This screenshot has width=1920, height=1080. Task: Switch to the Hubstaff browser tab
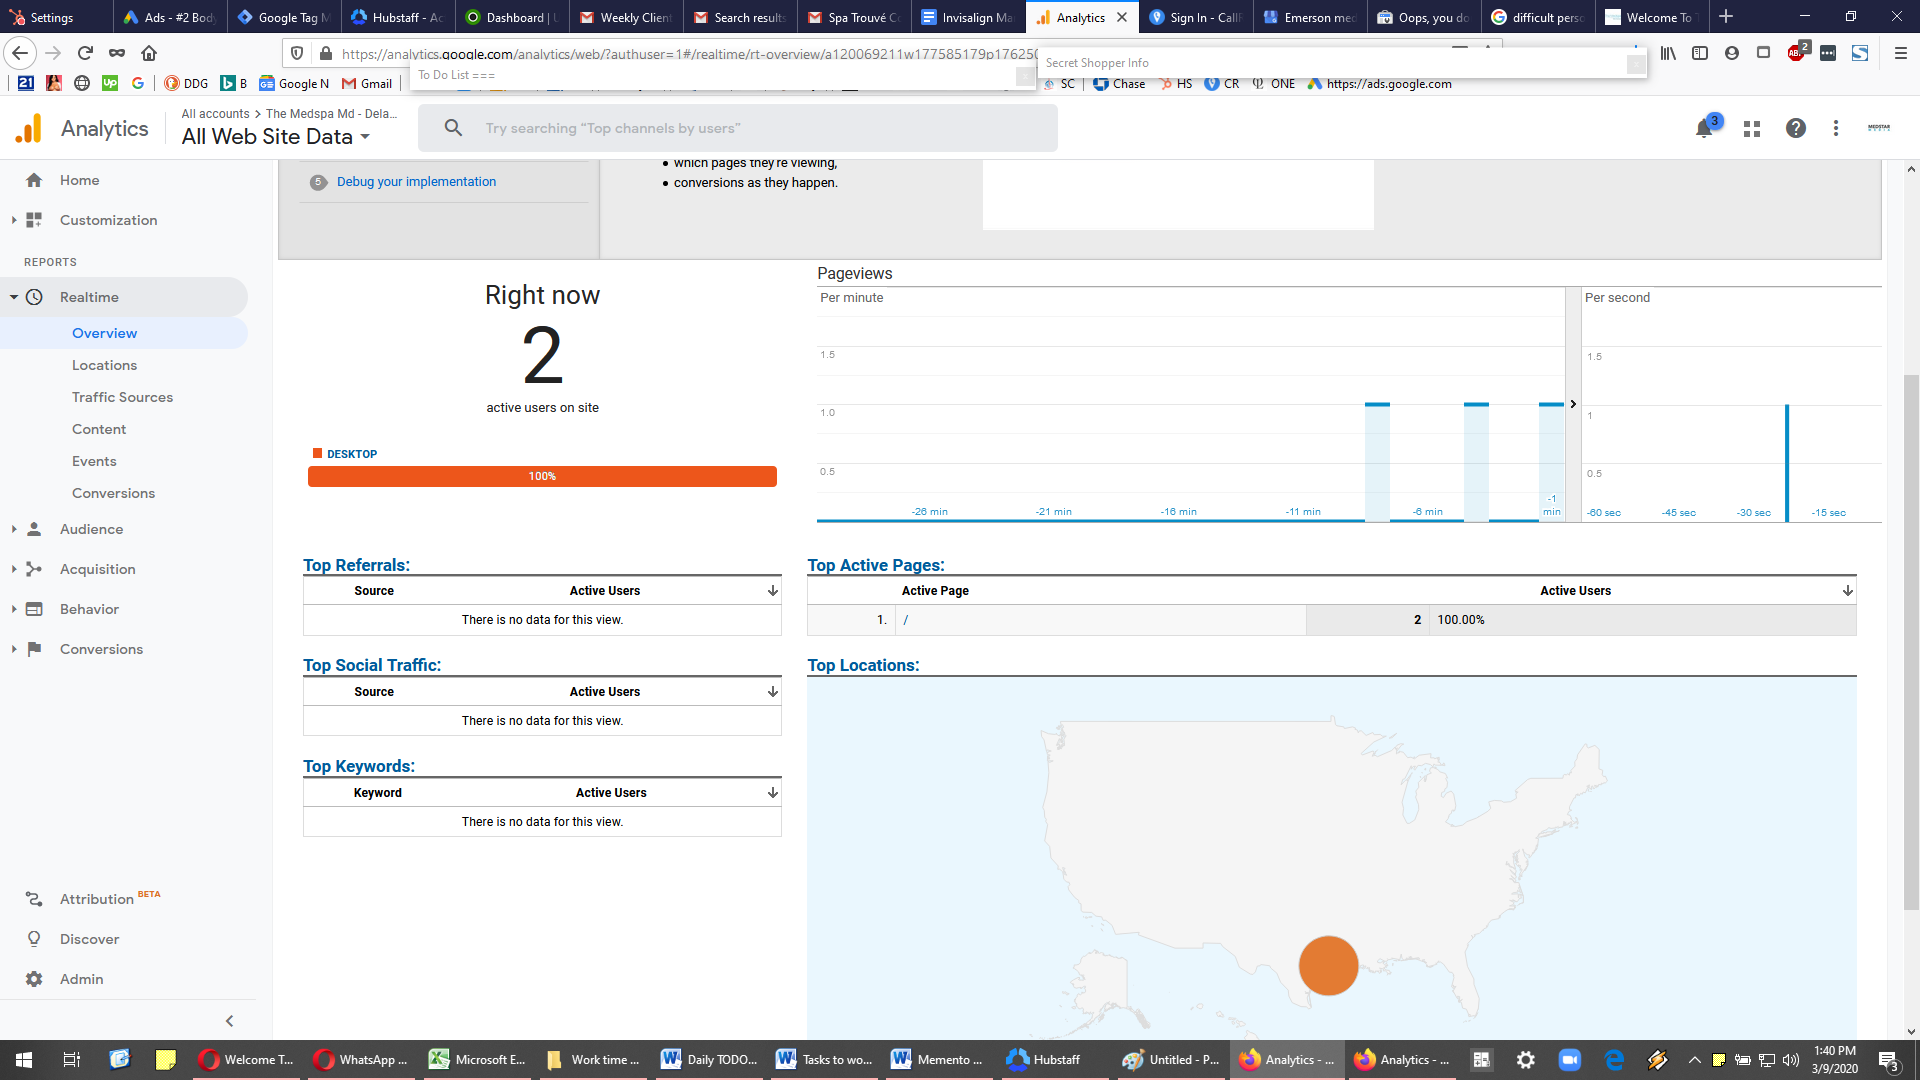[398, 17]
